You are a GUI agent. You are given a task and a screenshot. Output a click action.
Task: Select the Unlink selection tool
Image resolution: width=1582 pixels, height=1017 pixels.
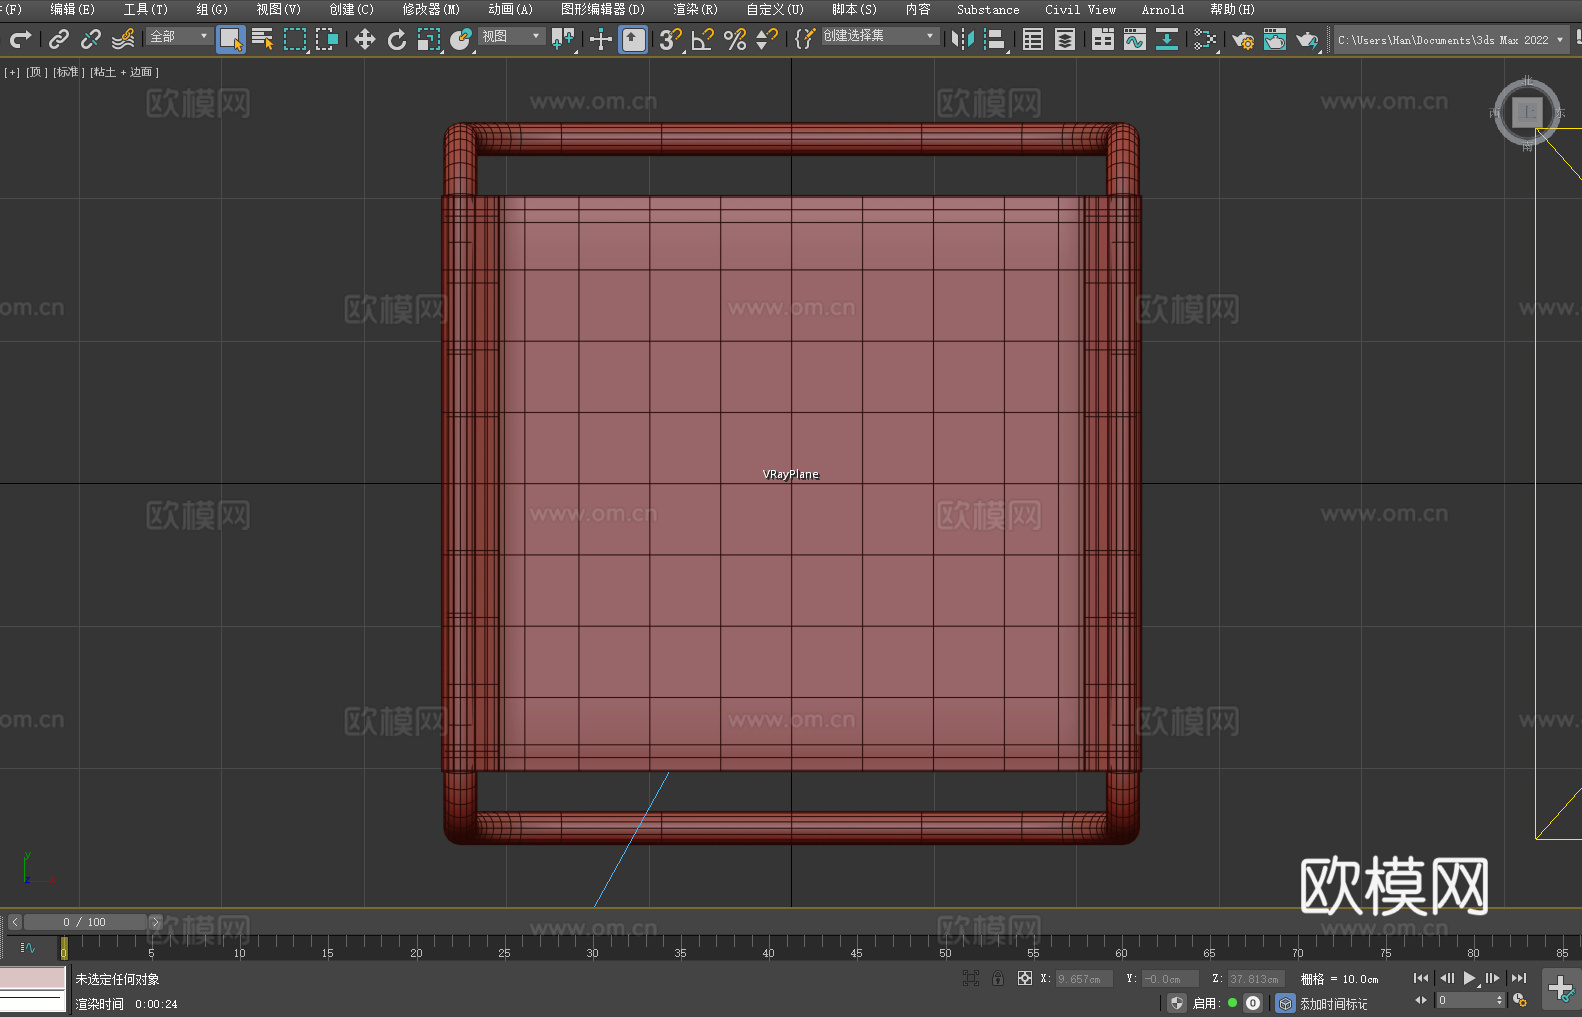91,39
